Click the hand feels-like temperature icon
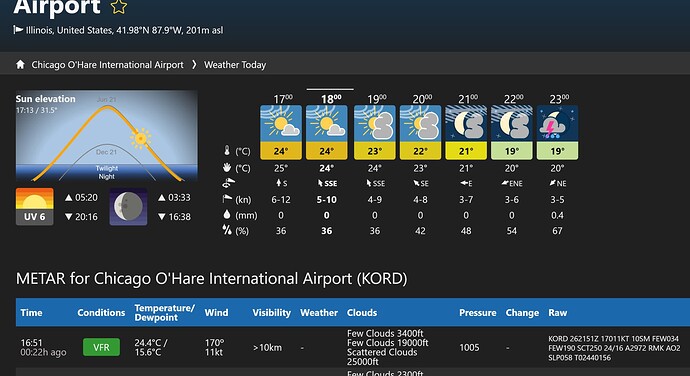 pos(227,168)
